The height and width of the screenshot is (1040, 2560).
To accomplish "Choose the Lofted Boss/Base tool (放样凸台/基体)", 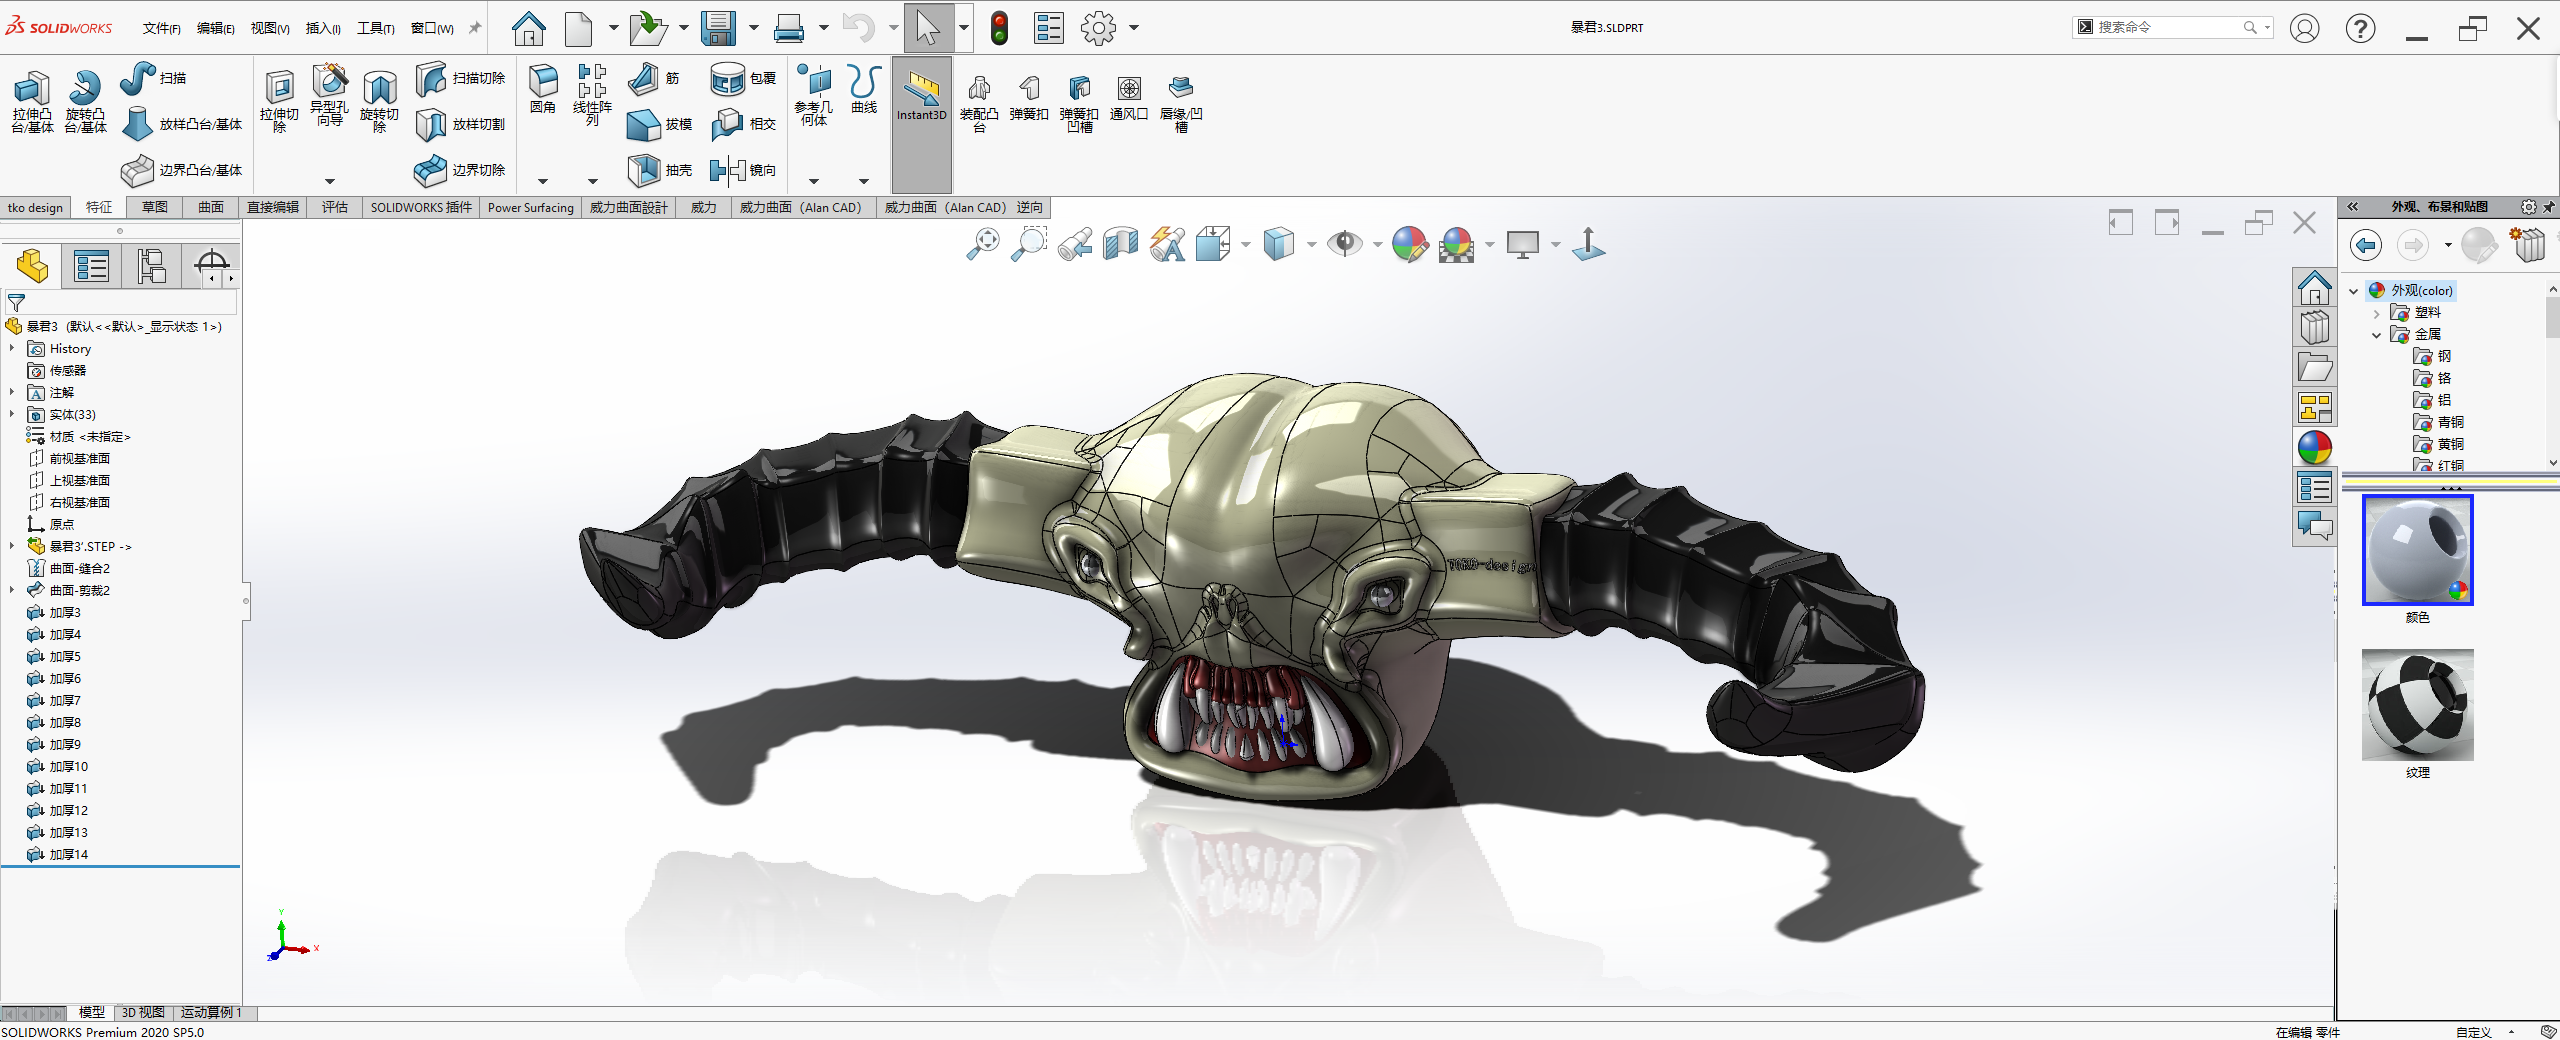I will [181, 124].
